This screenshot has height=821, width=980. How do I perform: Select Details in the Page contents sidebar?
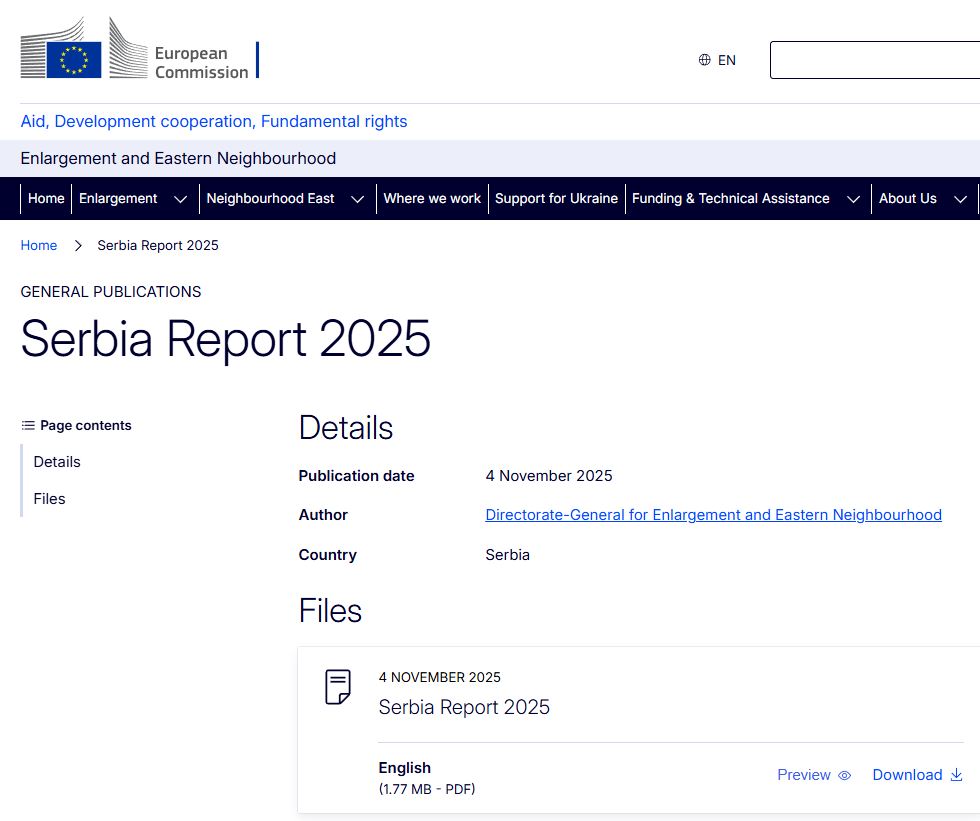57,461
